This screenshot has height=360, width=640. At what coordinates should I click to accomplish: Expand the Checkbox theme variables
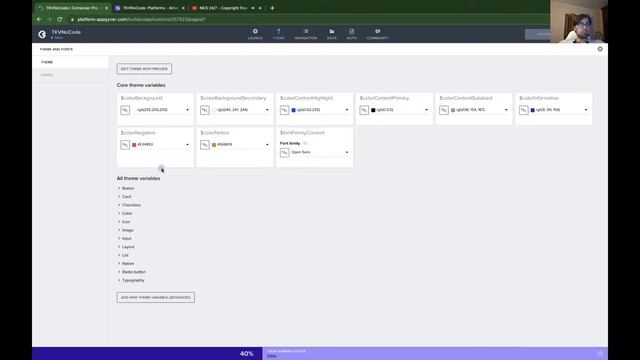129,205
